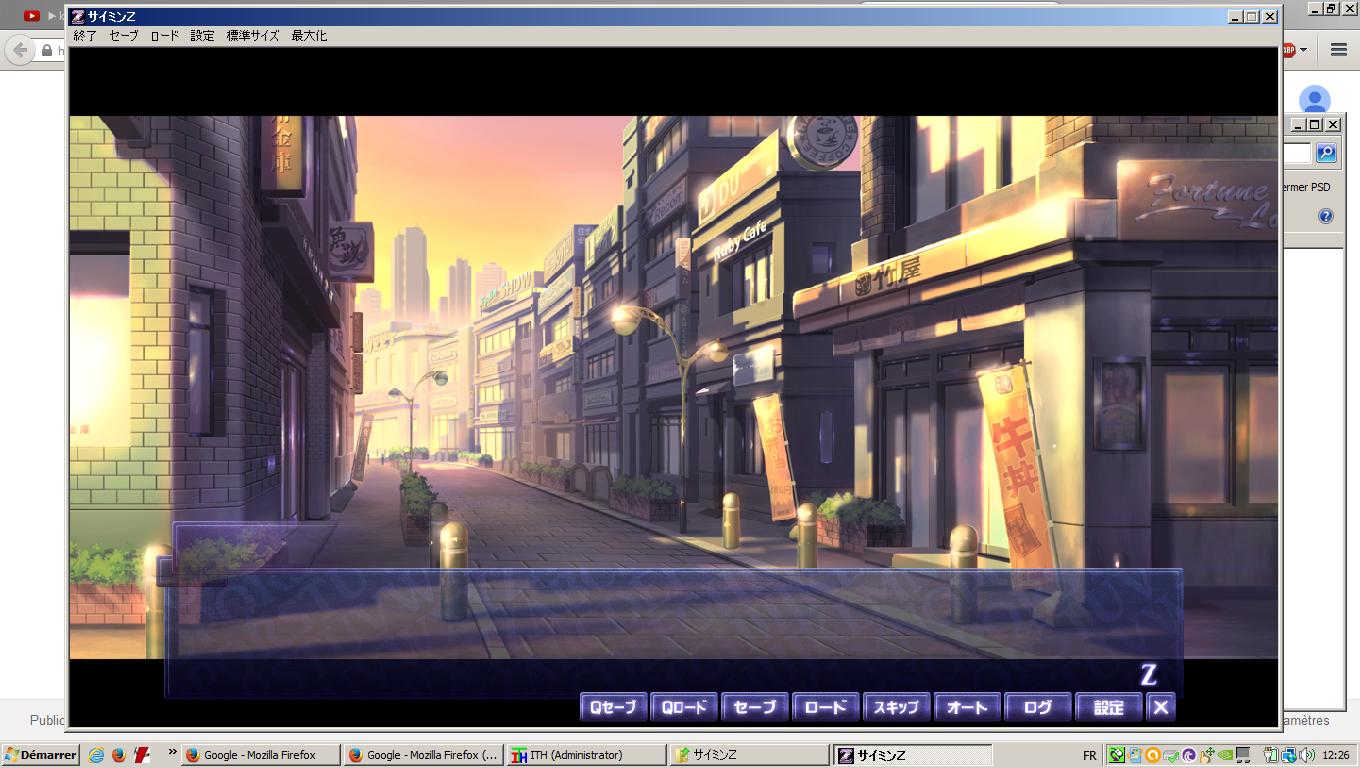
Task: Open 設定 from the bottom game bar
Action: point(1108,707)
